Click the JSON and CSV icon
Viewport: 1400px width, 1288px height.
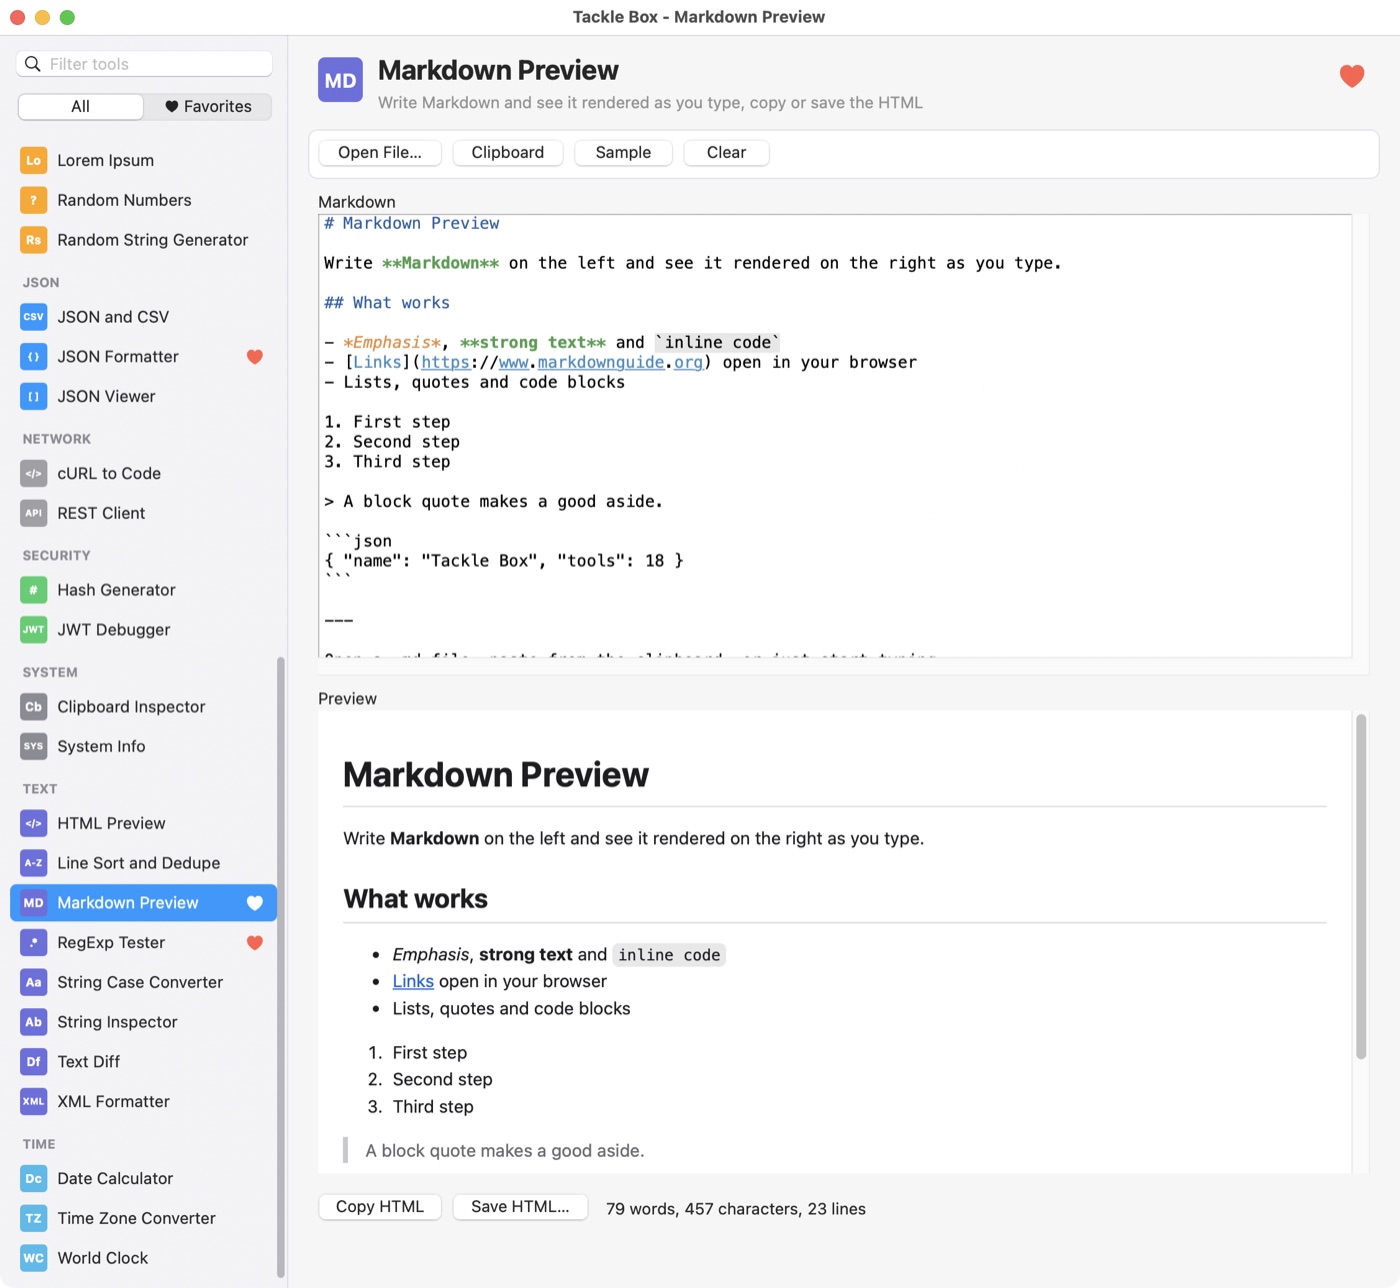click(x=33, y=317)
